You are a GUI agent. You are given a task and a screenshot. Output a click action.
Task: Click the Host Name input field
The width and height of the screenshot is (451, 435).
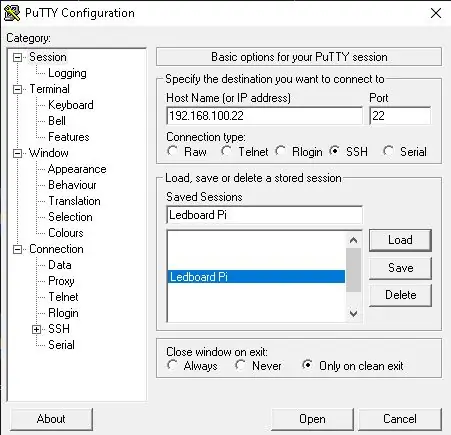pos(264,116)
